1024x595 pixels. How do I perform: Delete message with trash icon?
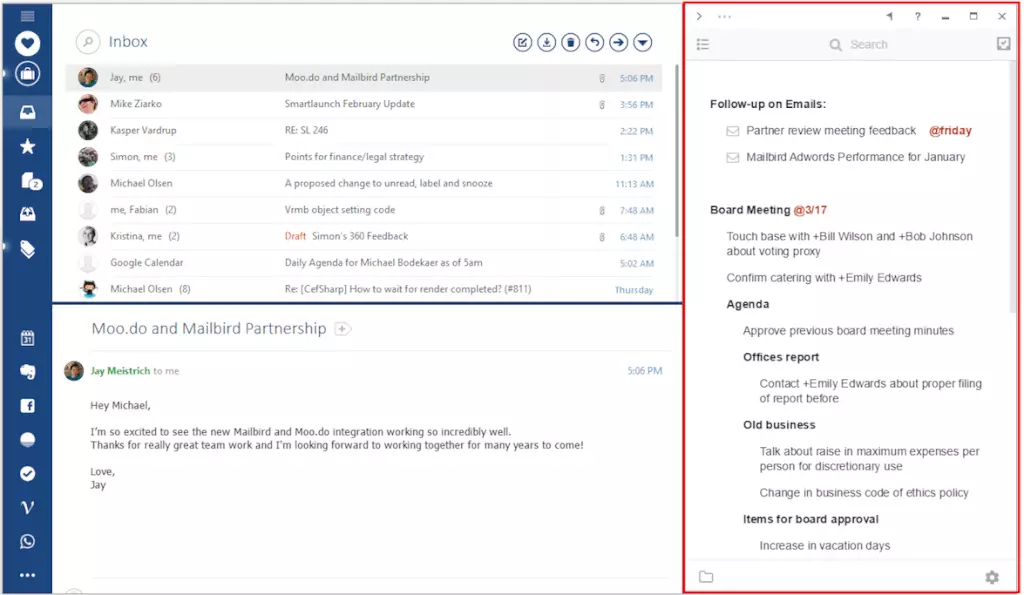pos(570,42)
